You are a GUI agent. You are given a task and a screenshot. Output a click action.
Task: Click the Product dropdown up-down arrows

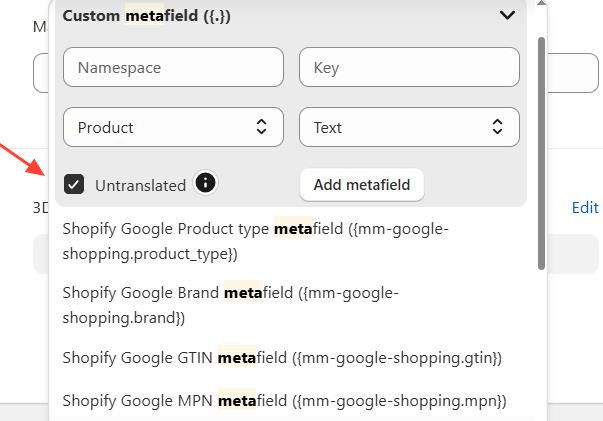(x=262, y=126)
